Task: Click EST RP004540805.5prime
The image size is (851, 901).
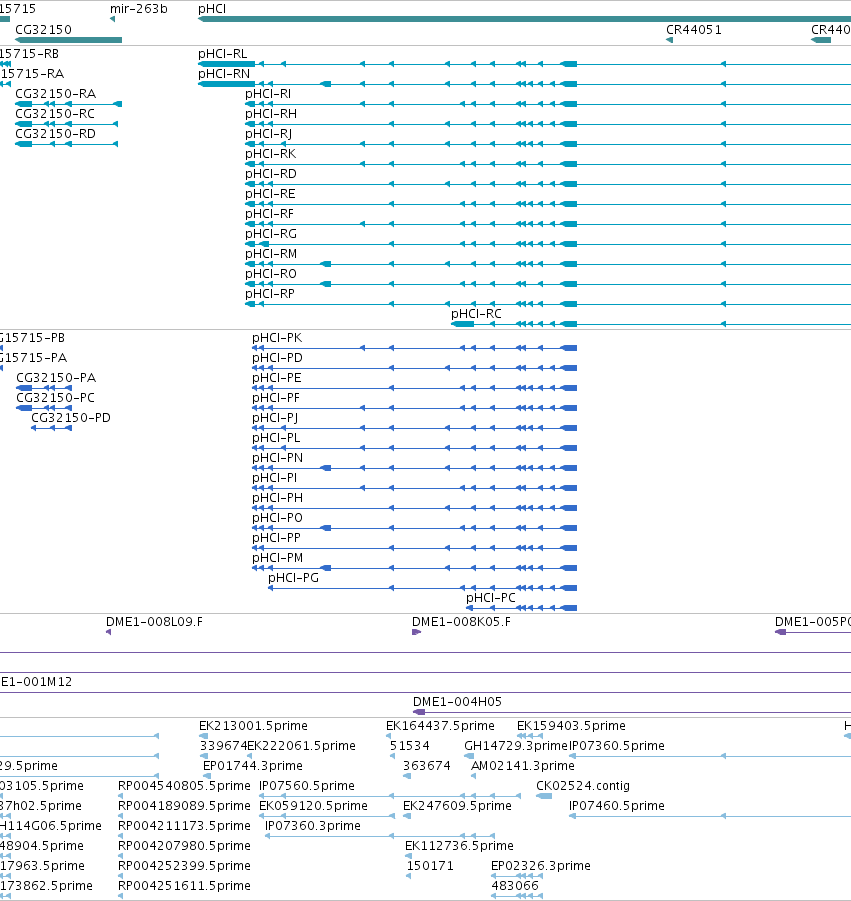Action: (184, 786)
